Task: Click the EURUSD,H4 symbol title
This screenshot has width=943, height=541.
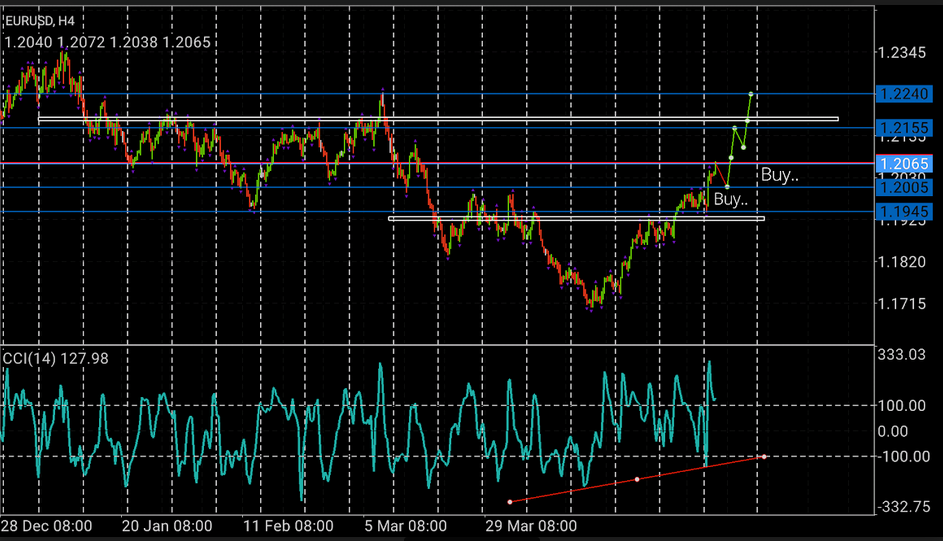Action: coord(42,20)
